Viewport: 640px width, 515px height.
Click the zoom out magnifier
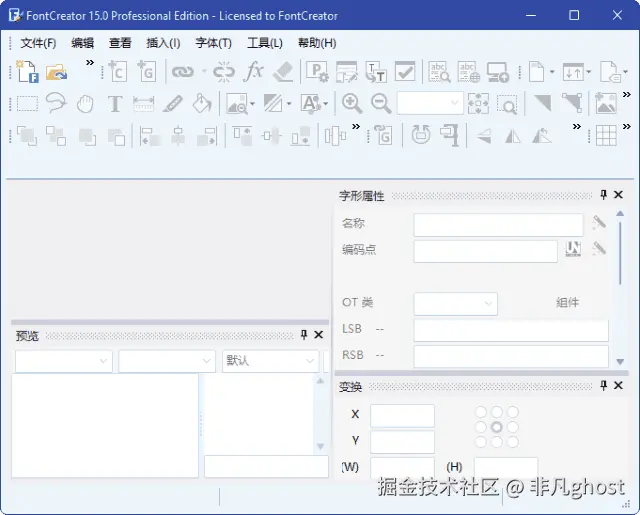tap(381, 103)
